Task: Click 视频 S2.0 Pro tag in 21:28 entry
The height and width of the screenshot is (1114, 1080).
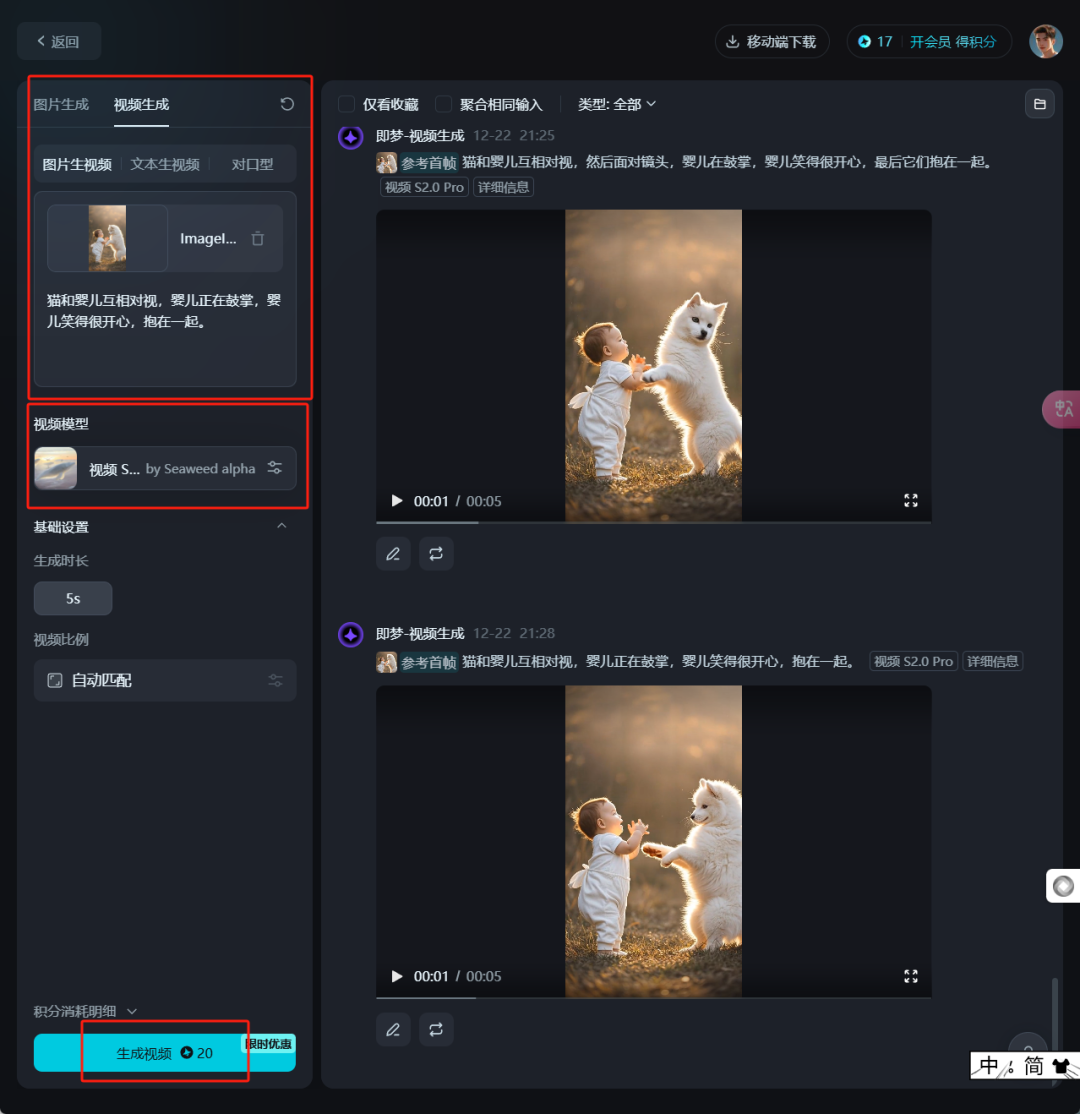Action: coord(913,661)
